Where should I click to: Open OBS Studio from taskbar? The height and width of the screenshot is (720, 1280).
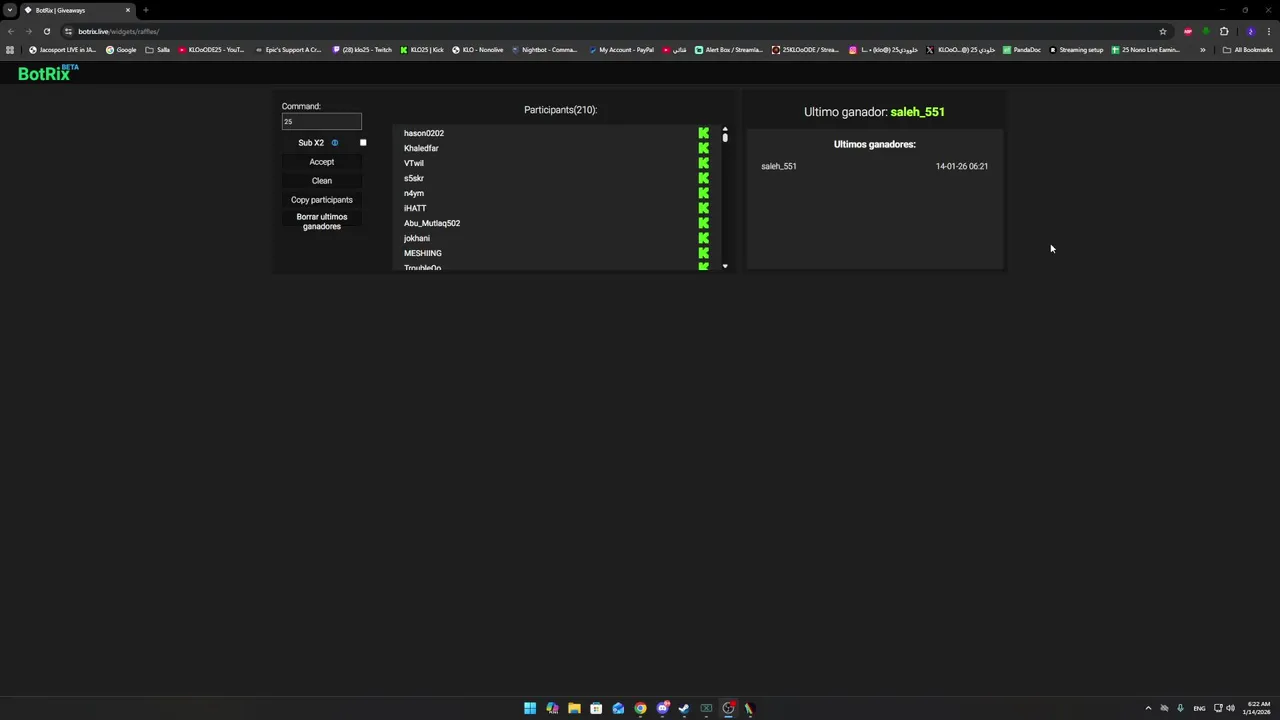coord(728,708)
